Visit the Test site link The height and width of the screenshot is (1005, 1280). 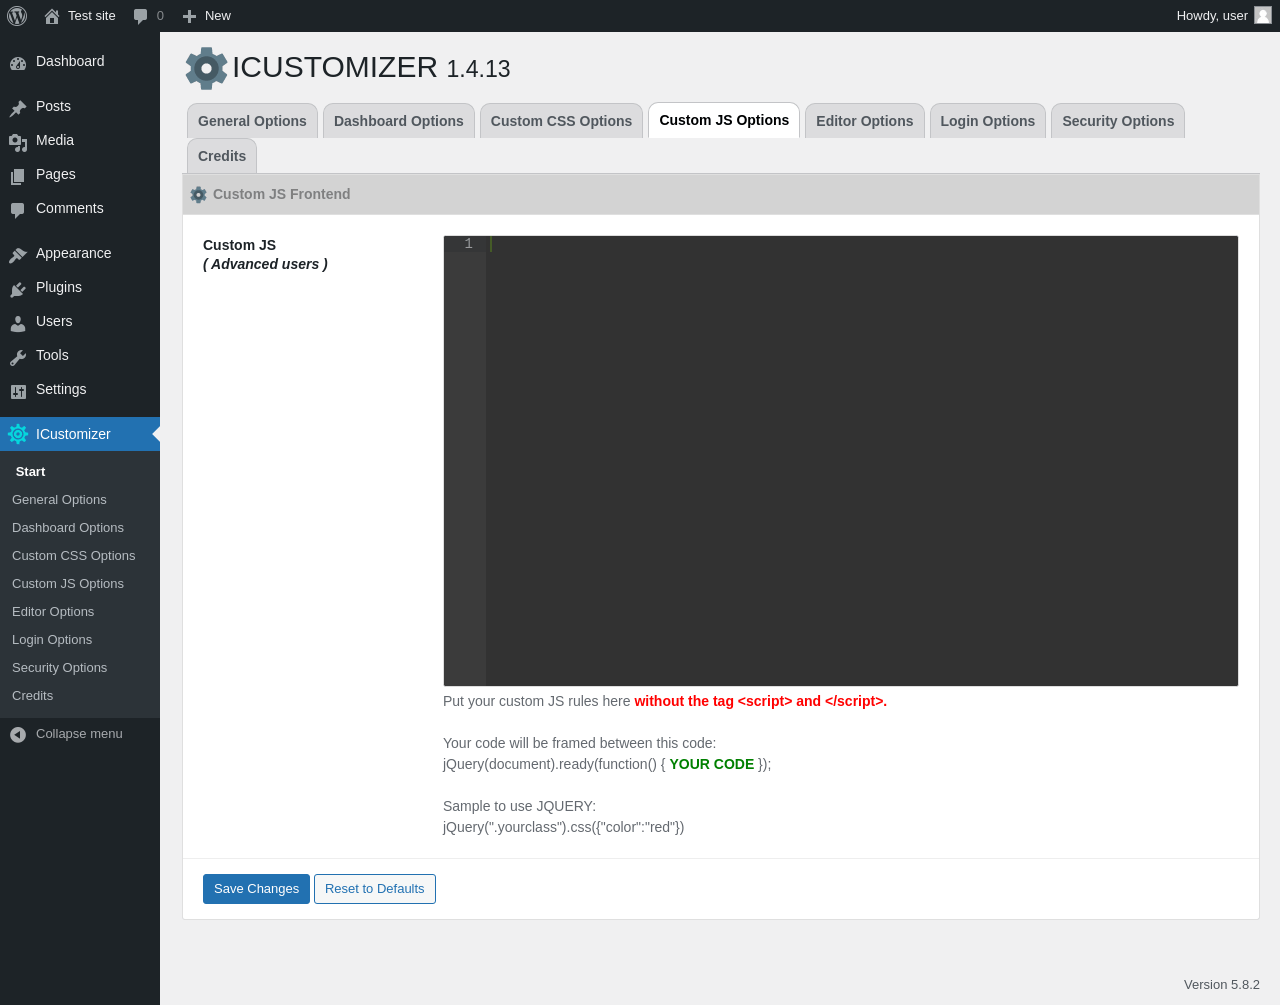coord(92,16)
